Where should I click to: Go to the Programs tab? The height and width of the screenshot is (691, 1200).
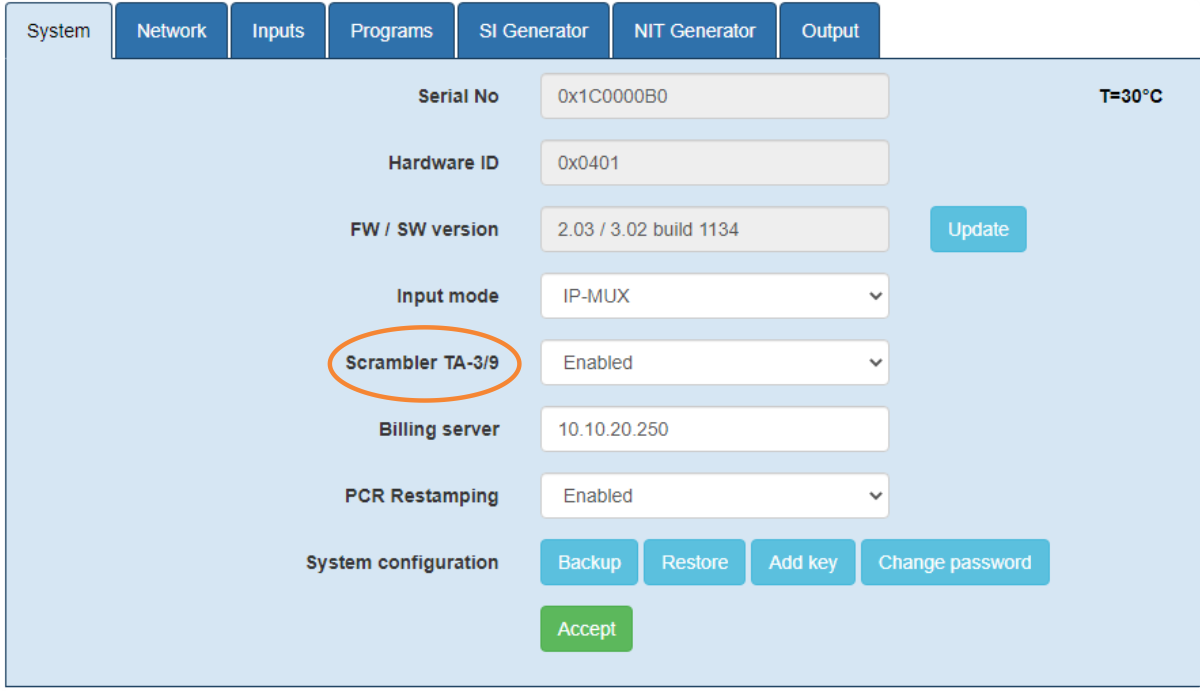[391, 31]
